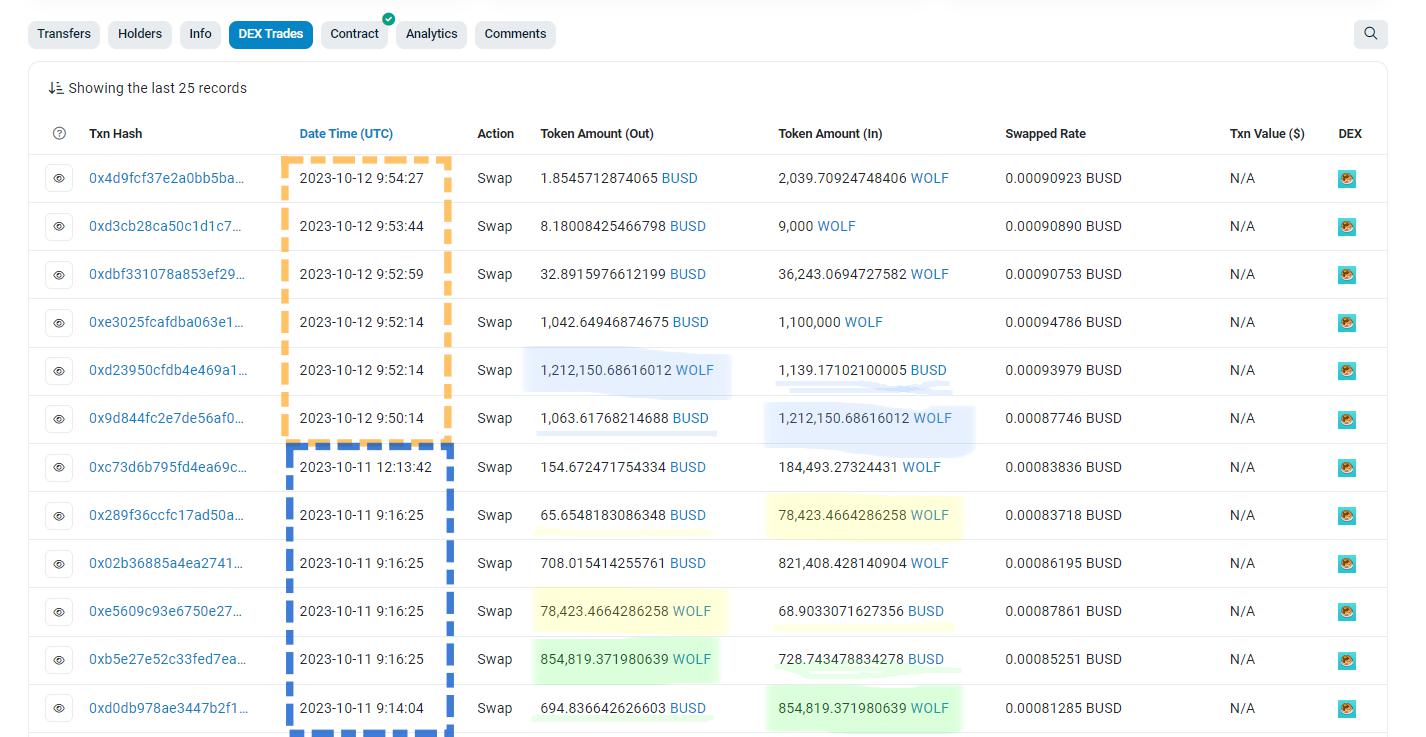Click WOLF token link after 9,000
This screenshot has width=1426, height=737.
pyautogui.click(x=837, y=226)
